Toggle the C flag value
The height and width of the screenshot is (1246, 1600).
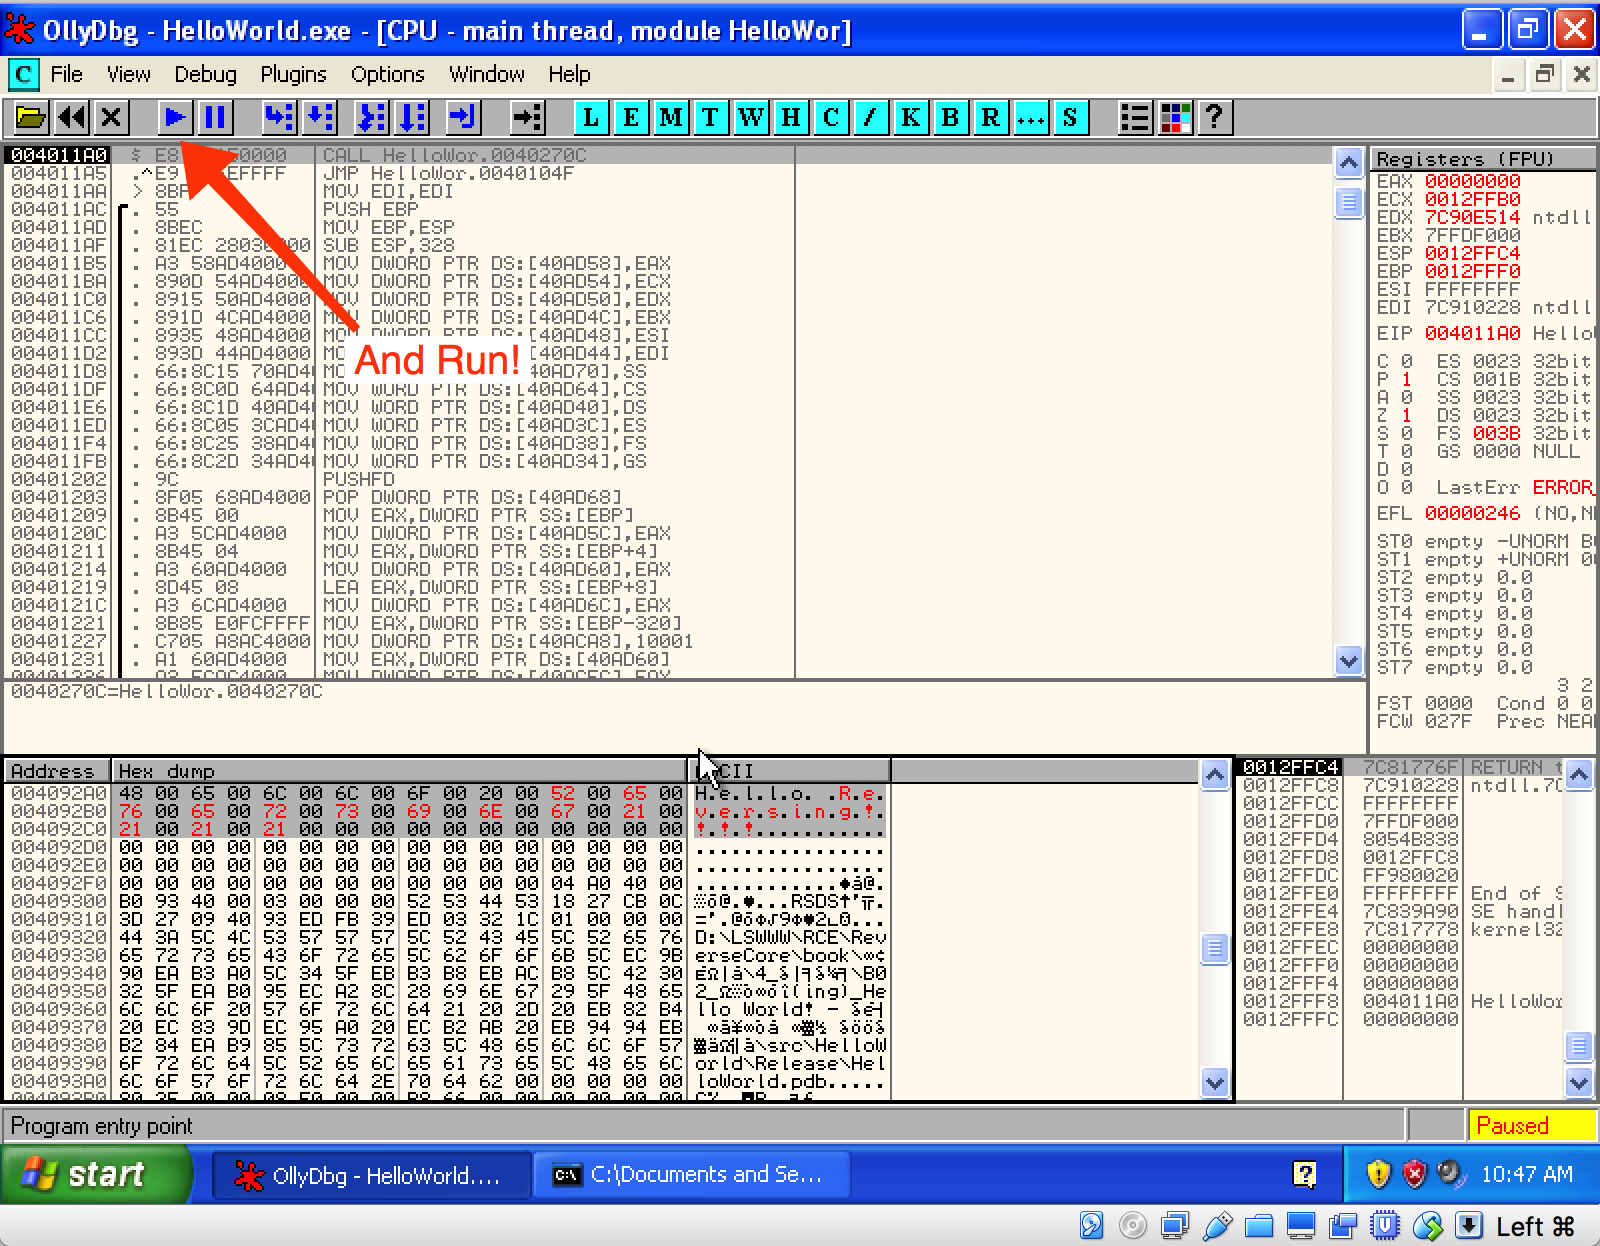coord(1406,361)
